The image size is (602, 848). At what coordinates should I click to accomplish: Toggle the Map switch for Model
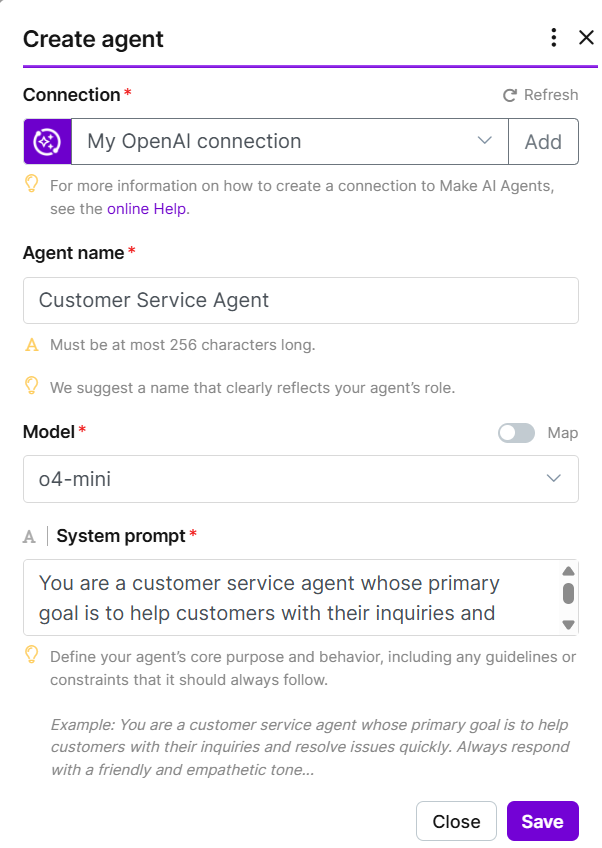coord(516,433)
